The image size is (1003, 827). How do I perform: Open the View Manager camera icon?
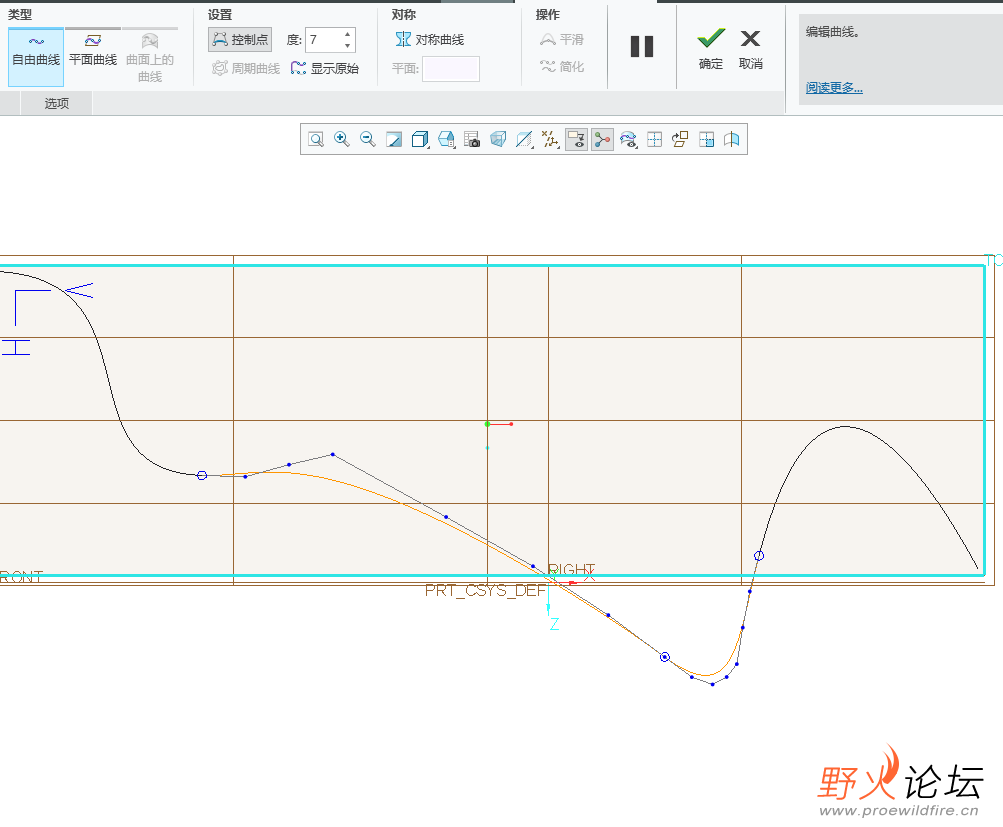[472, 139]
